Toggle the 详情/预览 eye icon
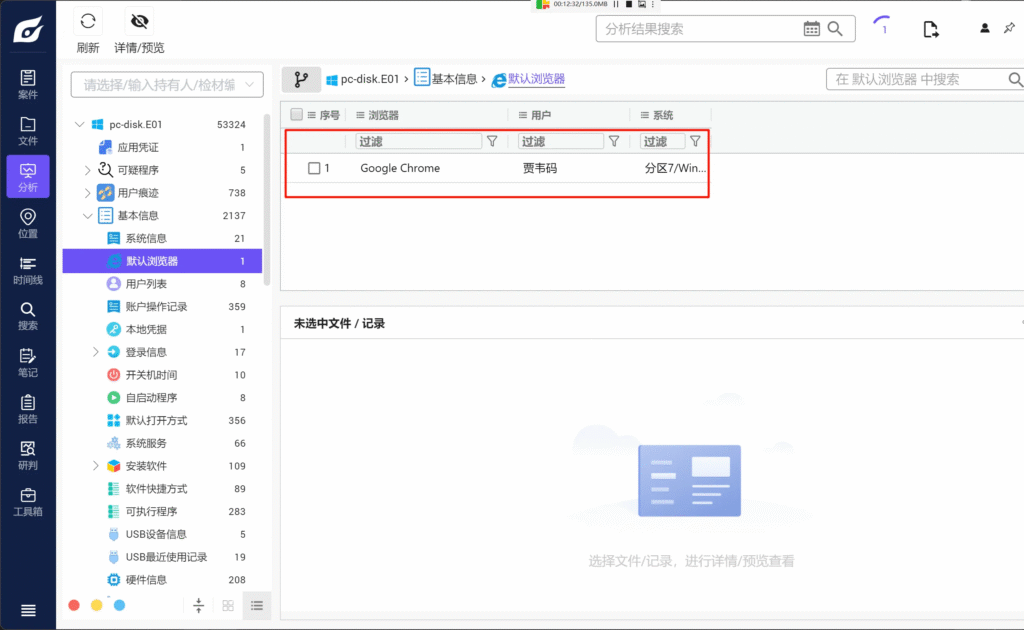Screen dimensions: 1024x630 pos(139,22)
